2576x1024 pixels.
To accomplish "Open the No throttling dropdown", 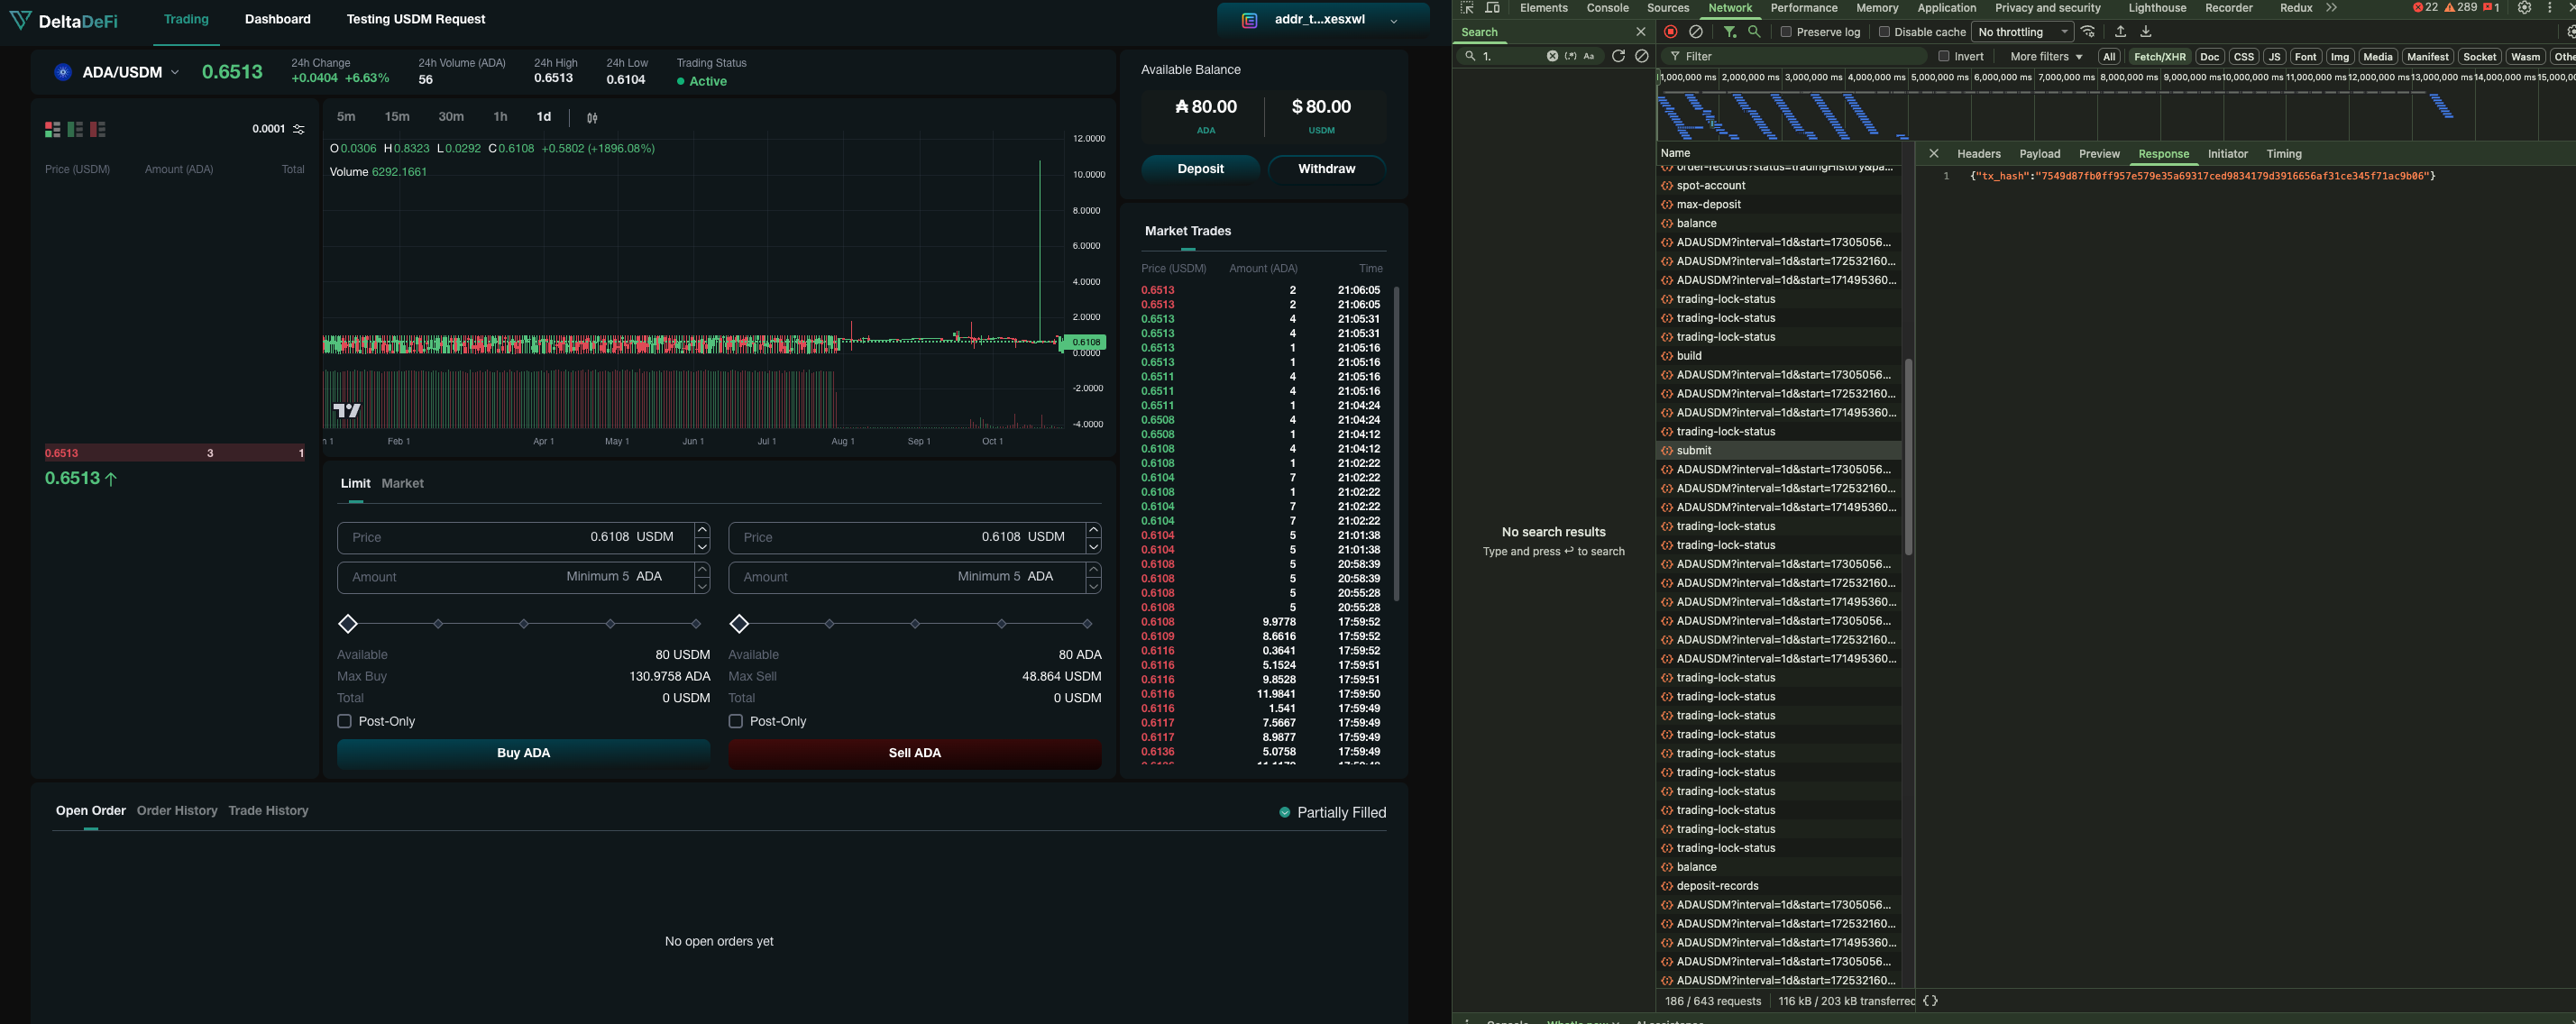I will point(2022,32).
